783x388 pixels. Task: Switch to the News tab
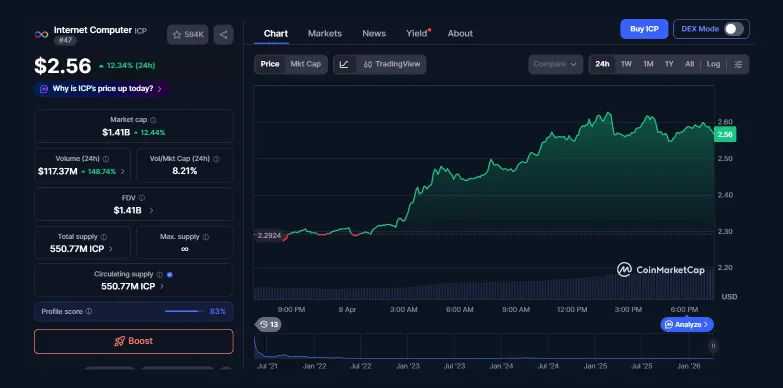(x=374, y=33)
